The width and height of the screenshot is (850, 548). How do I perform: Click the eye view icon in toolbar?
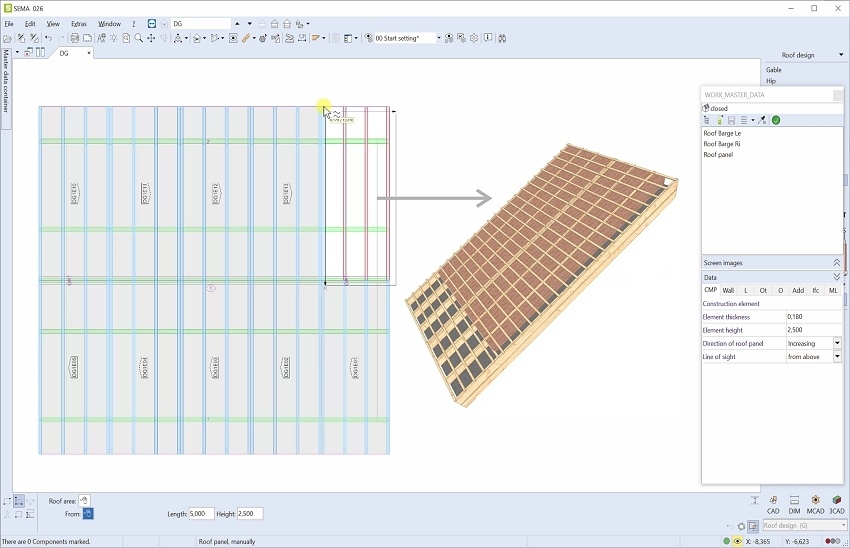[233, 38]
